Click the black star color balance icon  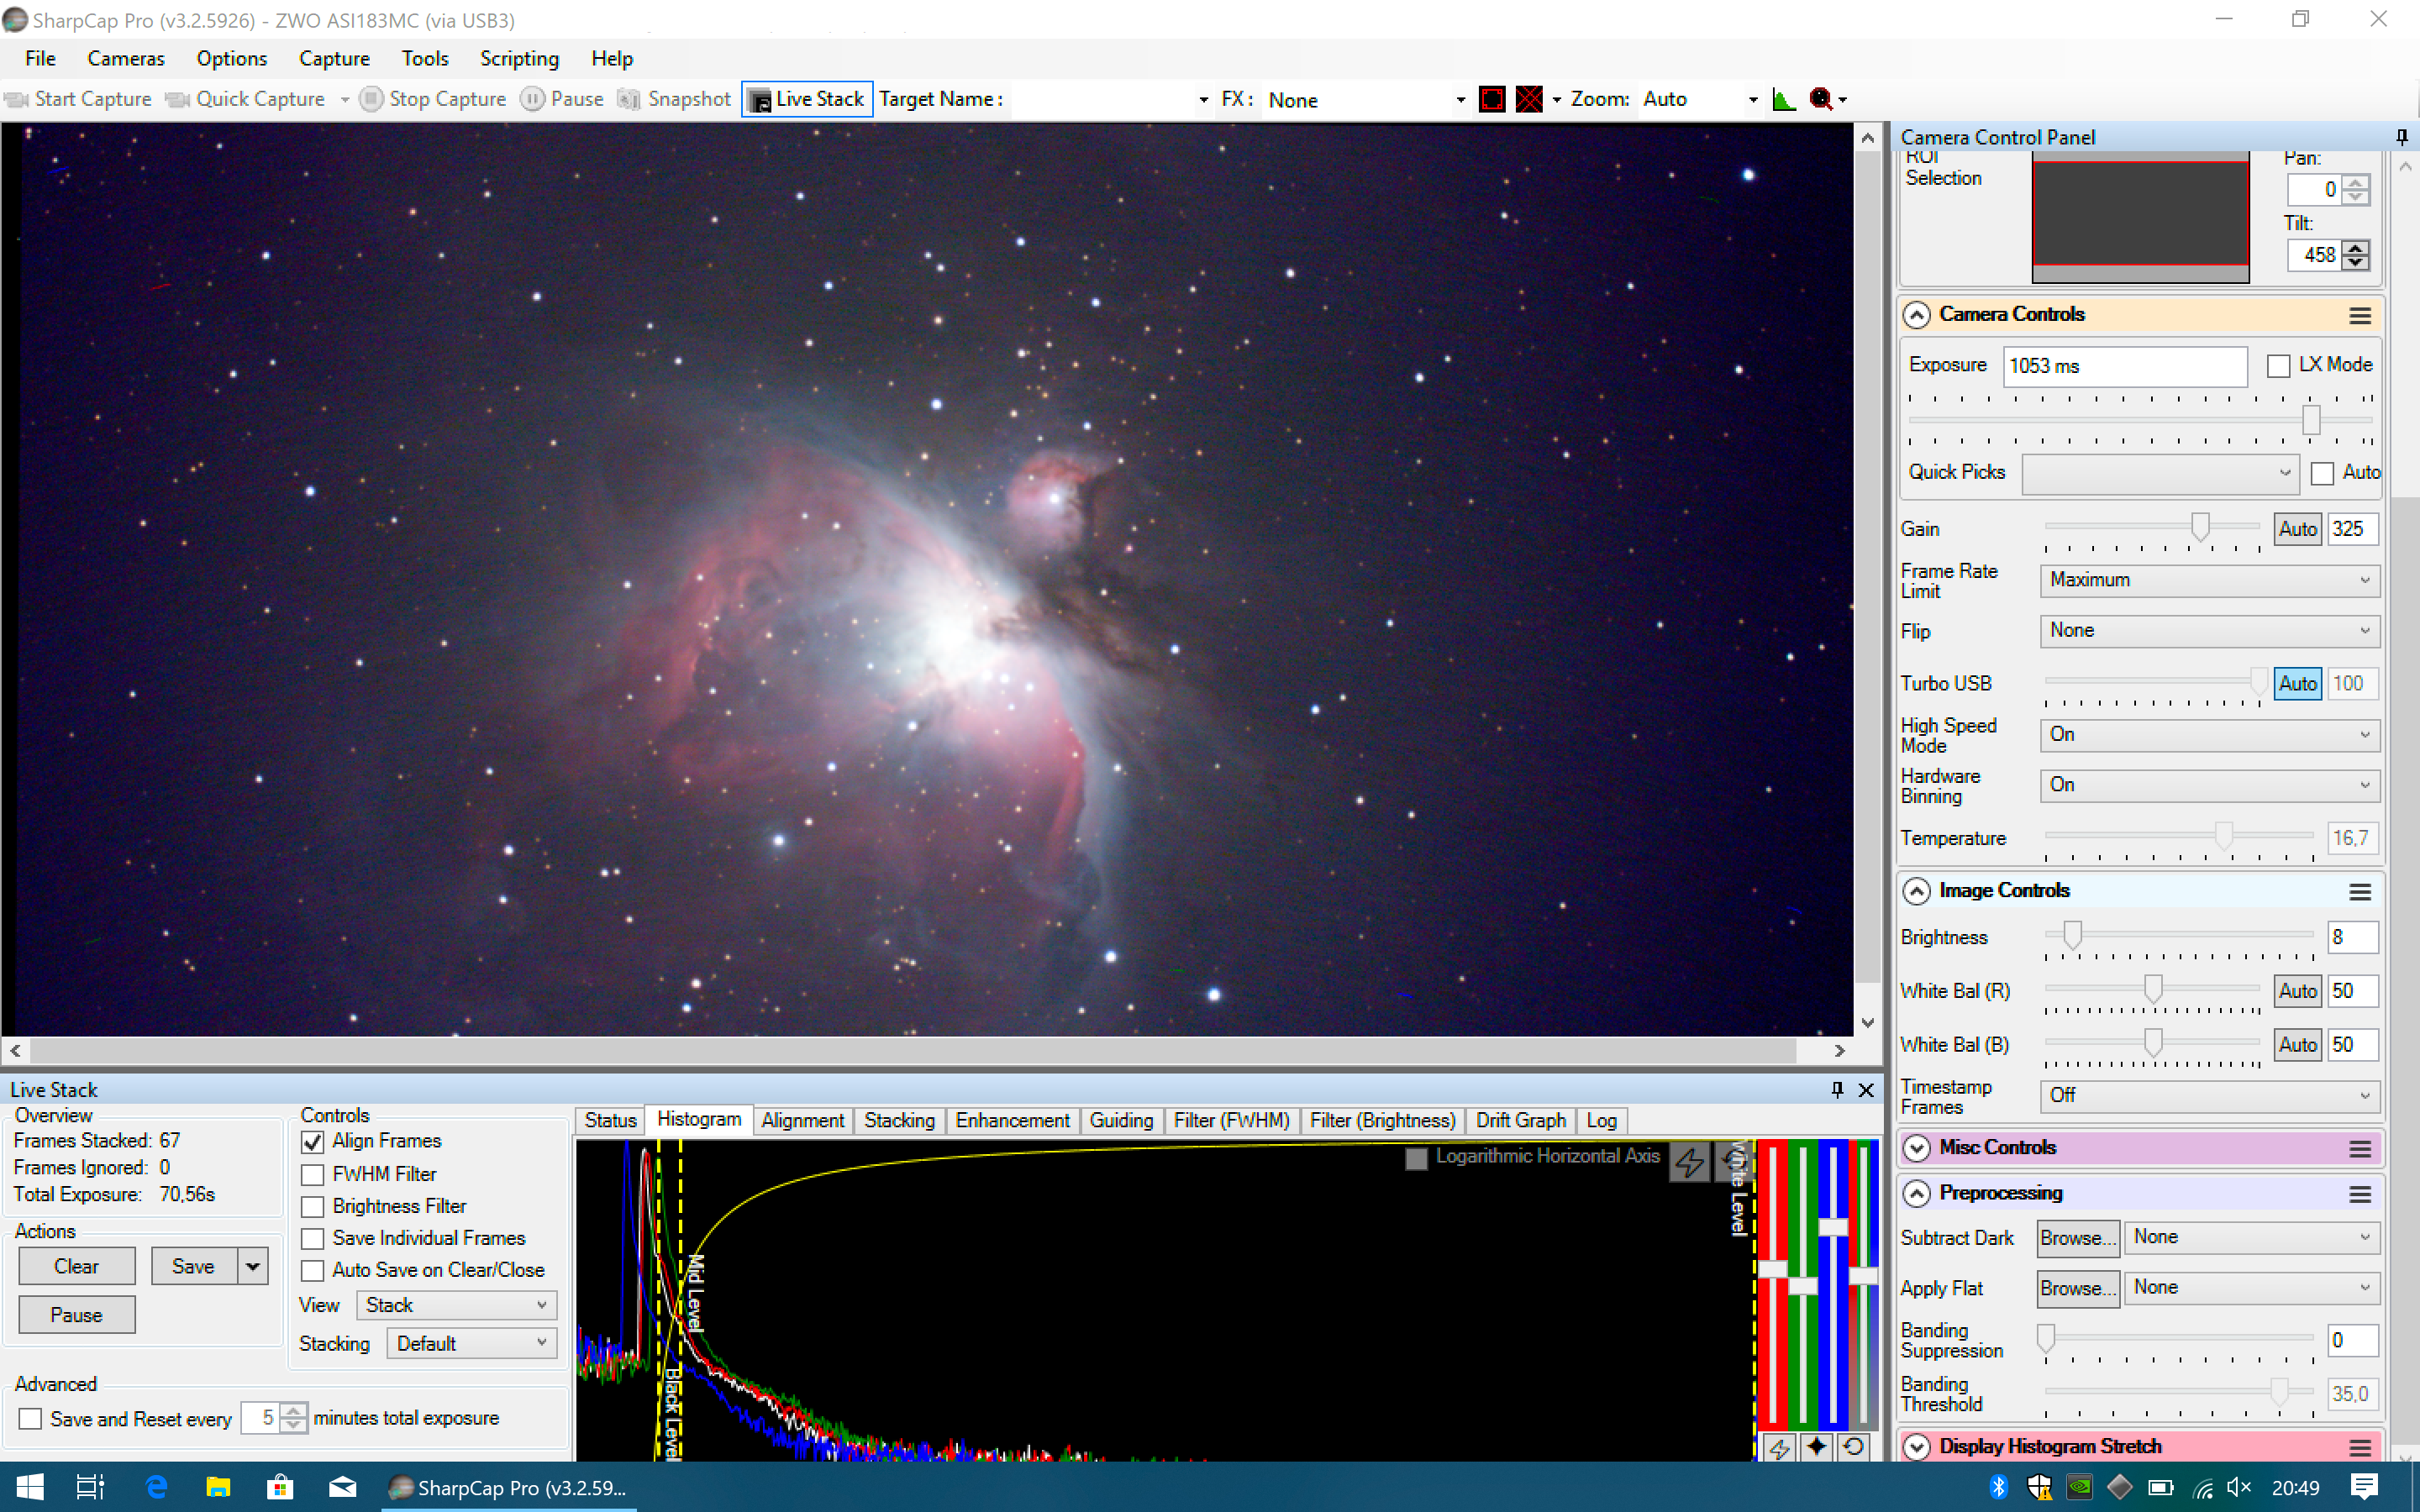pyautogui.click(x=1816, y=1447)
